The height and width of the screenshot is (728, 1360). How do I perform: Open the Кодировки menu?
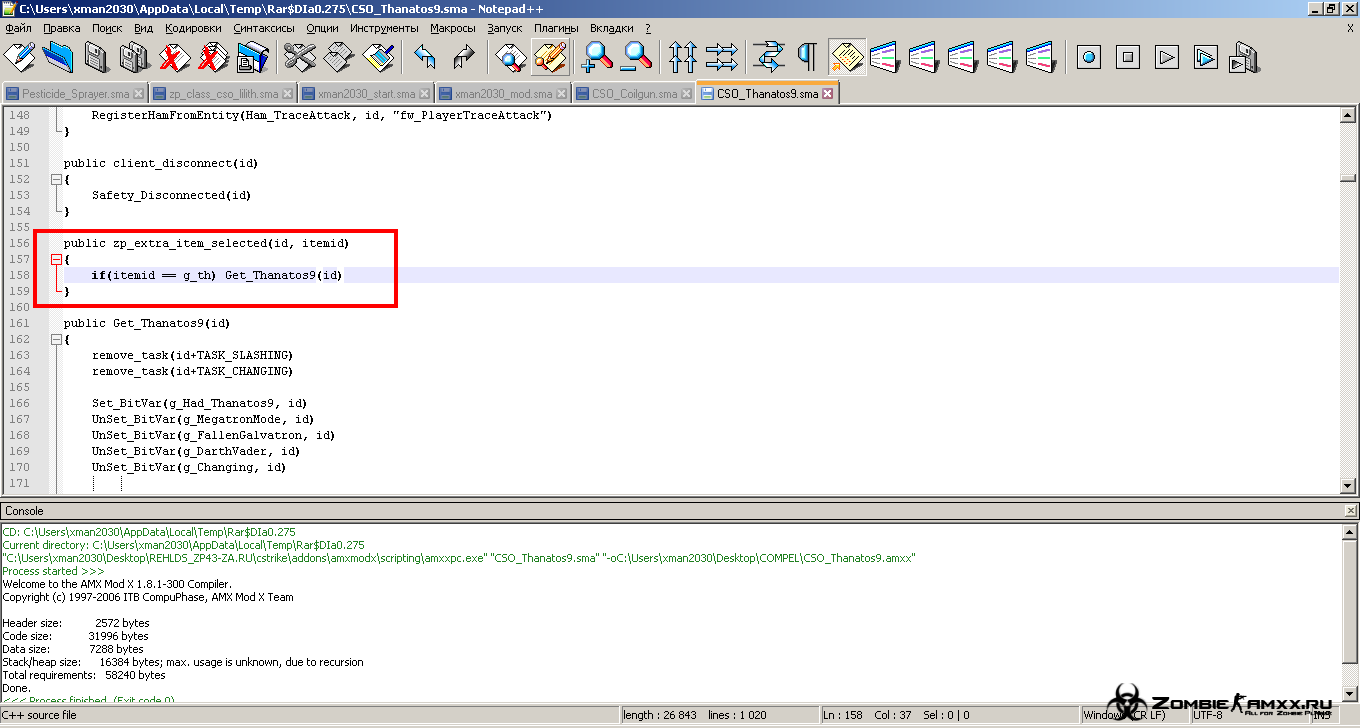coord(193,28)
